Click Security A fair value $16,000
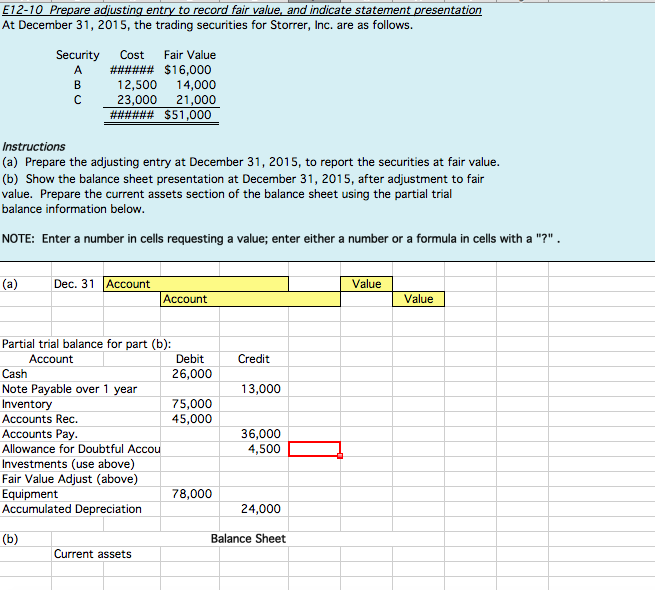 pyautogui.click(x=188, y=70)
